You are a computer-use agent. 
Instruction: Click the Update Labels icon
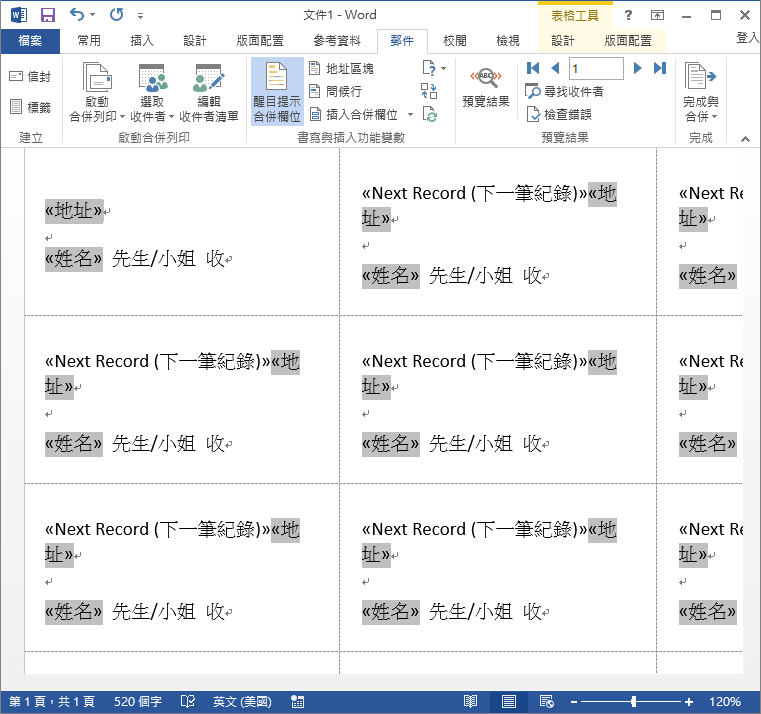click(x=430, y=115)
